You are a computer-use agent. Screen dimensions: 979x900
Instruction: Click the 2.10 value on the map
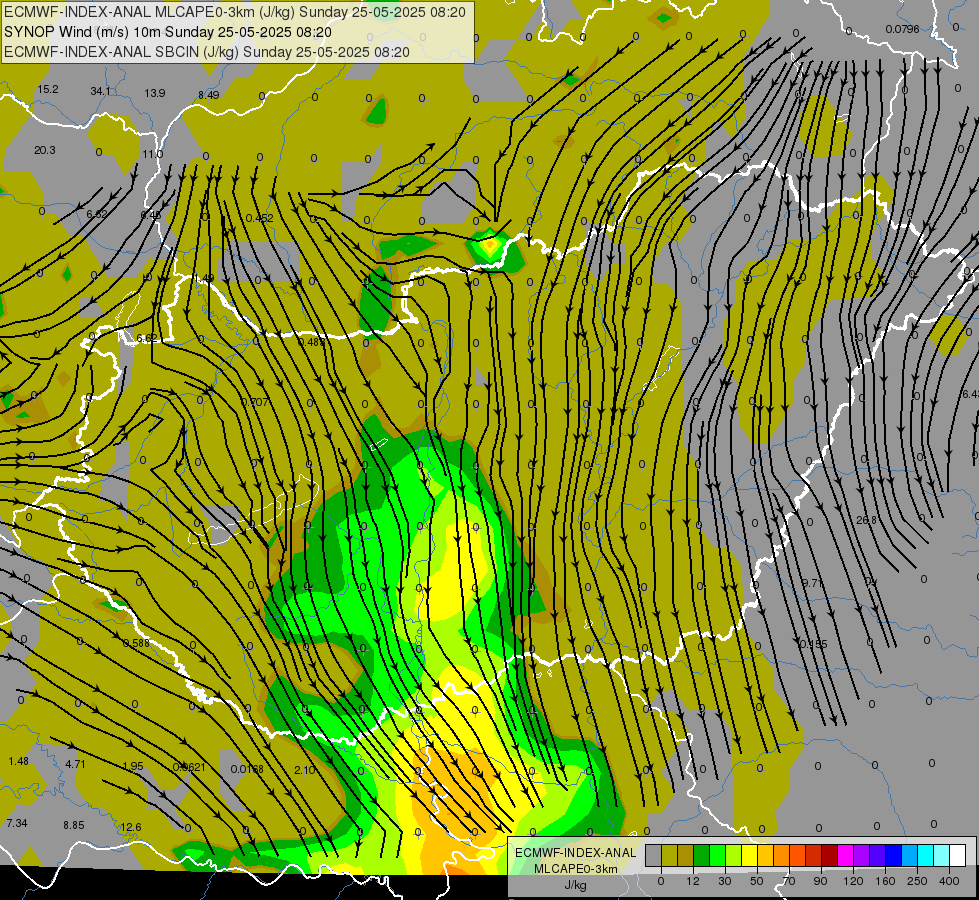[x=305, y=770]
